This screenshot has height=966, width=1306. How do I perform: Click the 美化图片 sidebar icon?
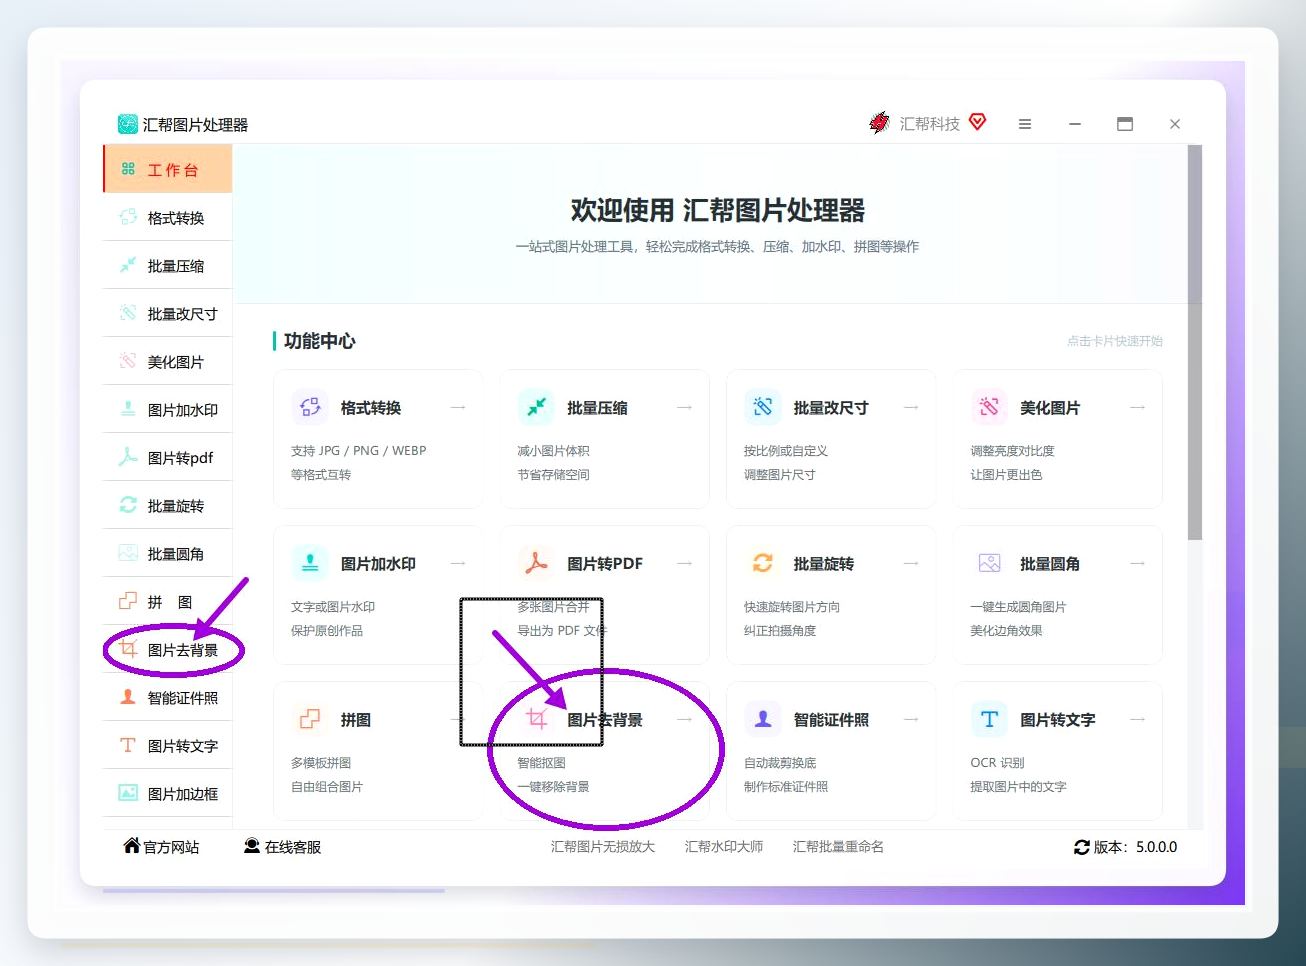tap(128, 361)
